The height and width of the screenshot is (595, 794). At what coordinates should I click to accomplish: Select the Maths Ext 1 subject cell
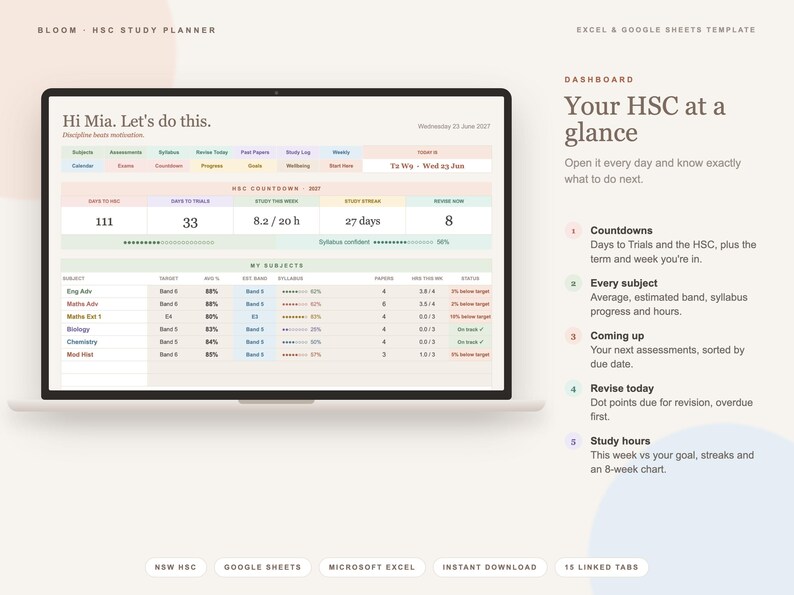[x=104, y=317]
